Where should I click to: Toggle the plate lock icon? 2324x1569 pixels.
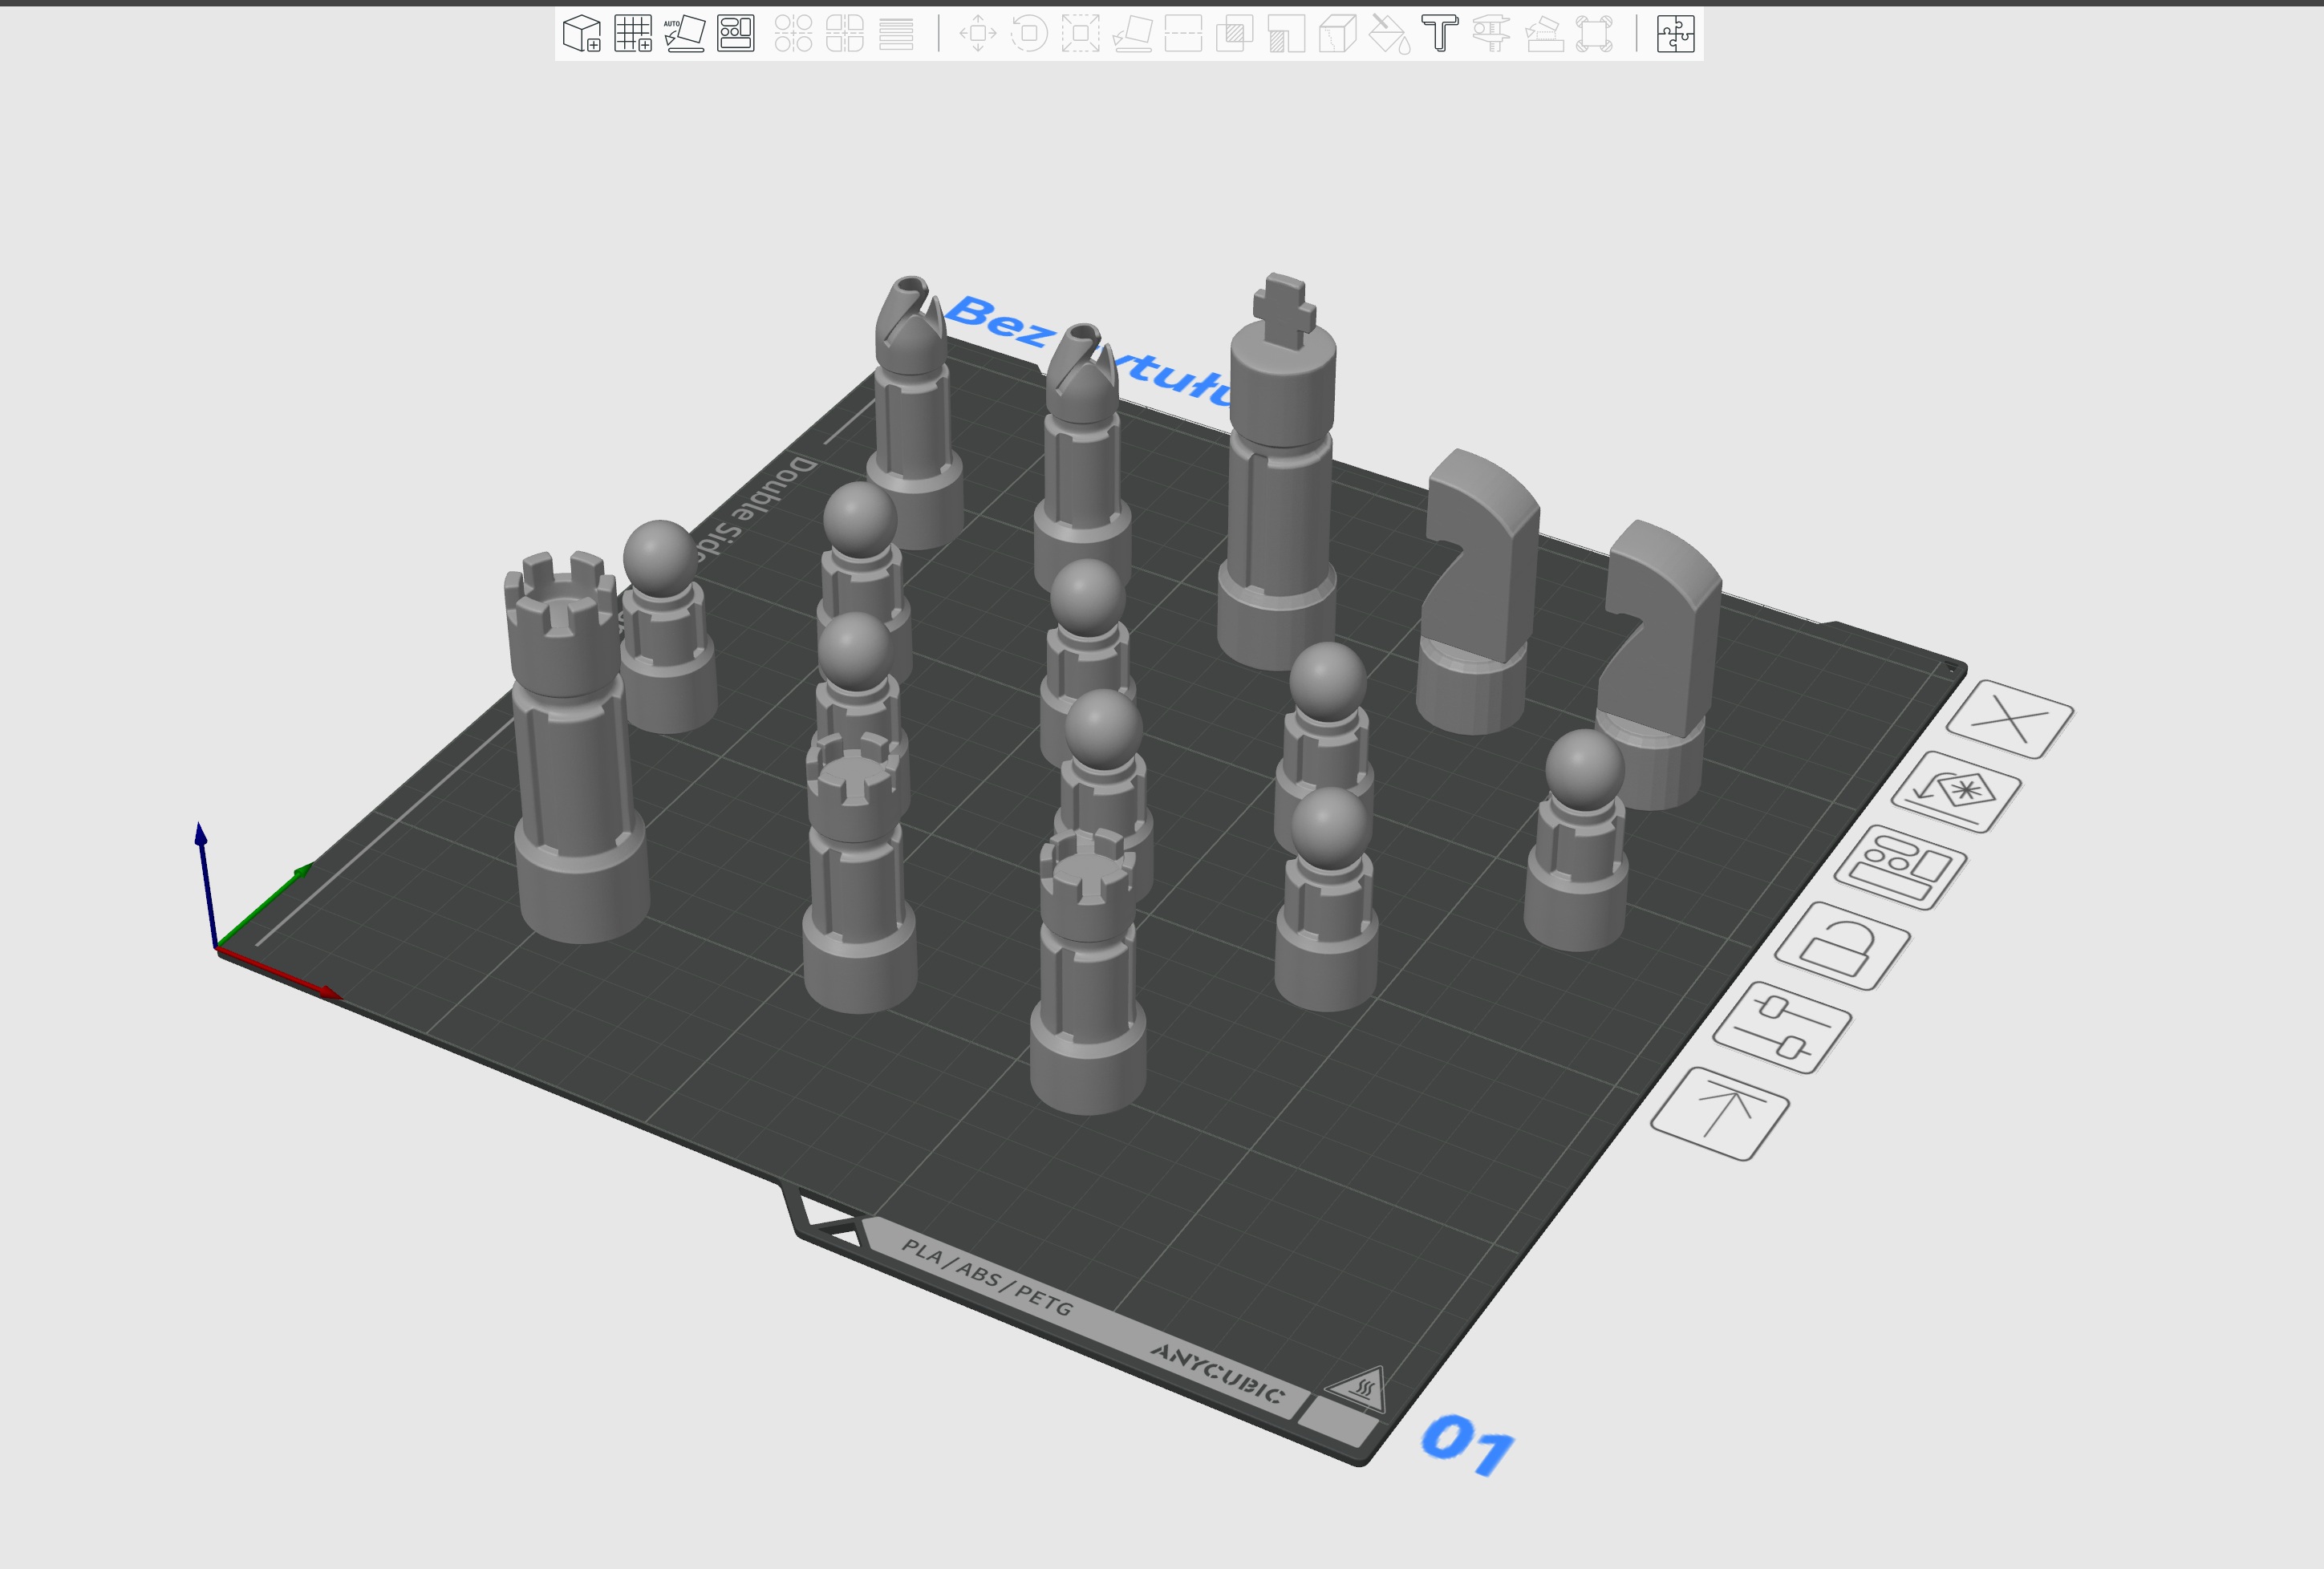[x=1843, y=946]
